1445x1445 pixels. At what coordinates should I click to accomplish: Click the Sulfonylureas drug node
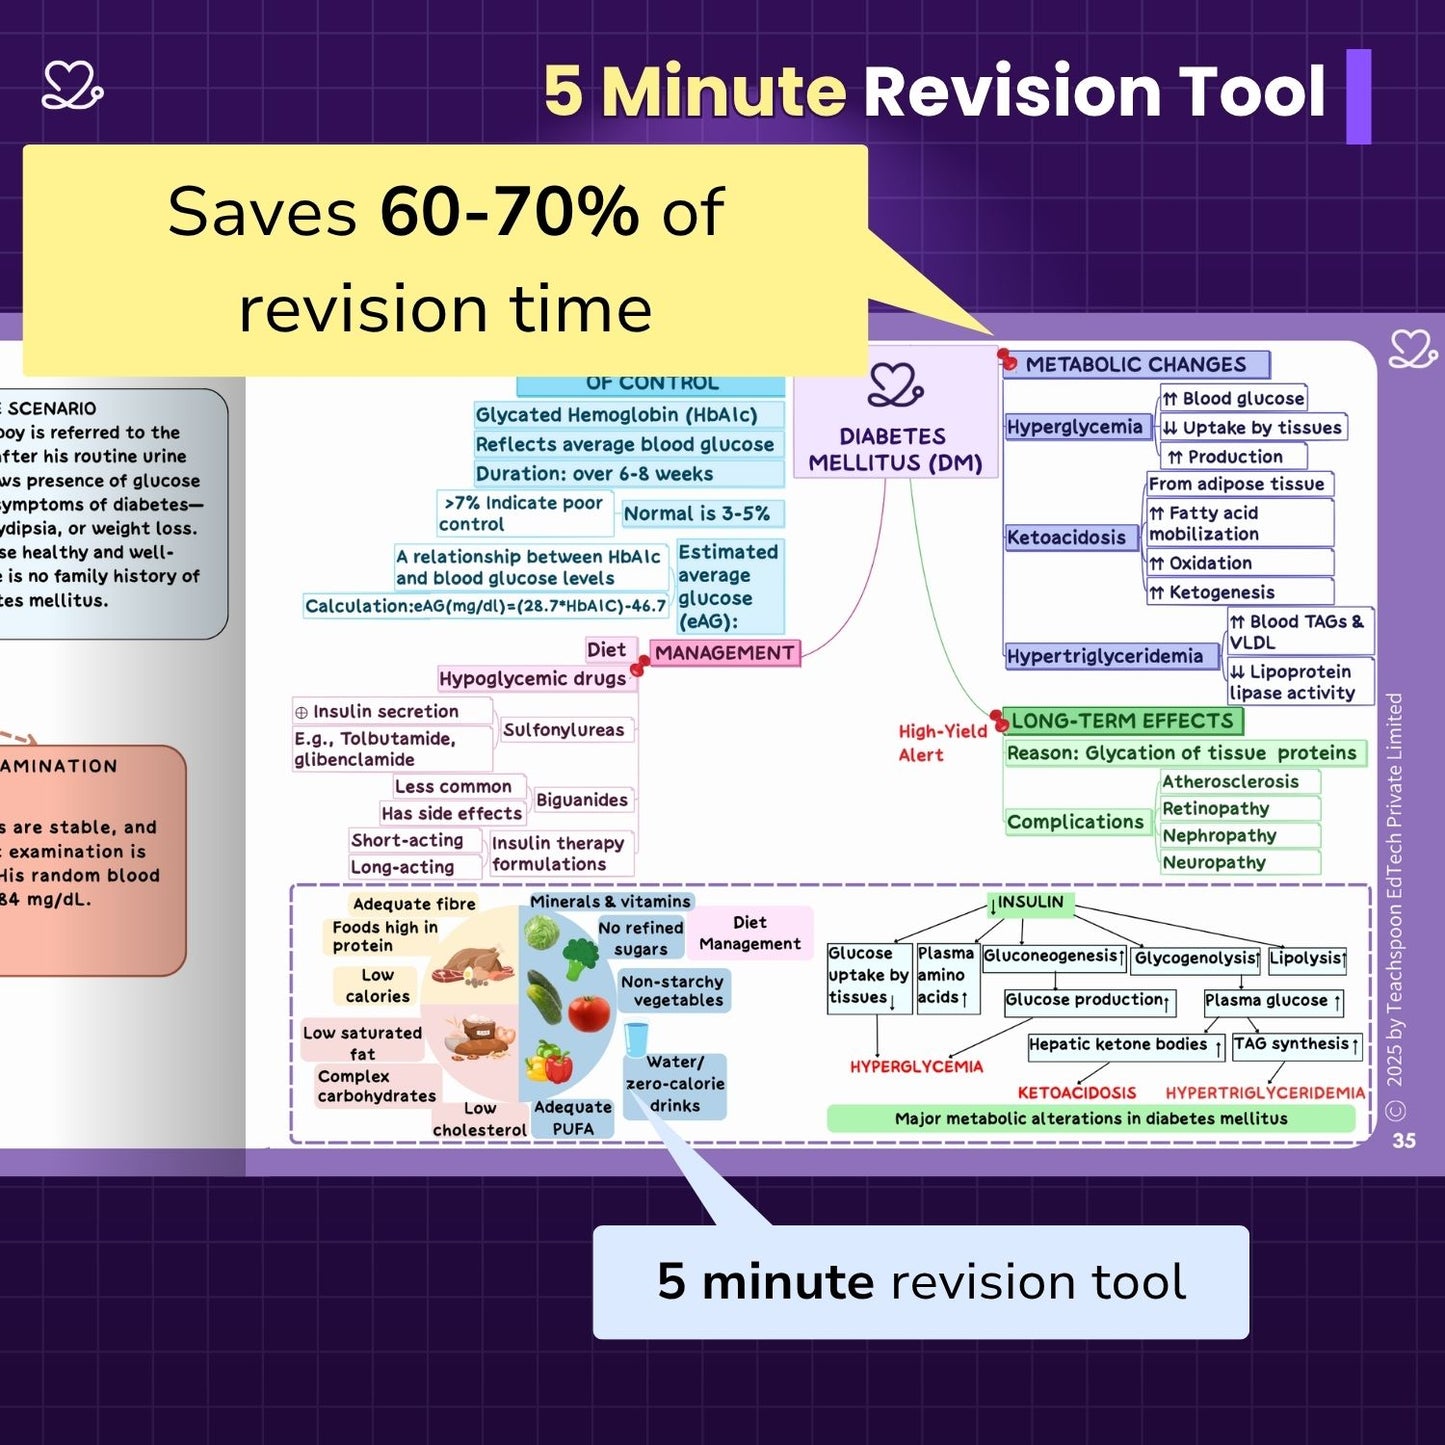click(x=564, y=730)
